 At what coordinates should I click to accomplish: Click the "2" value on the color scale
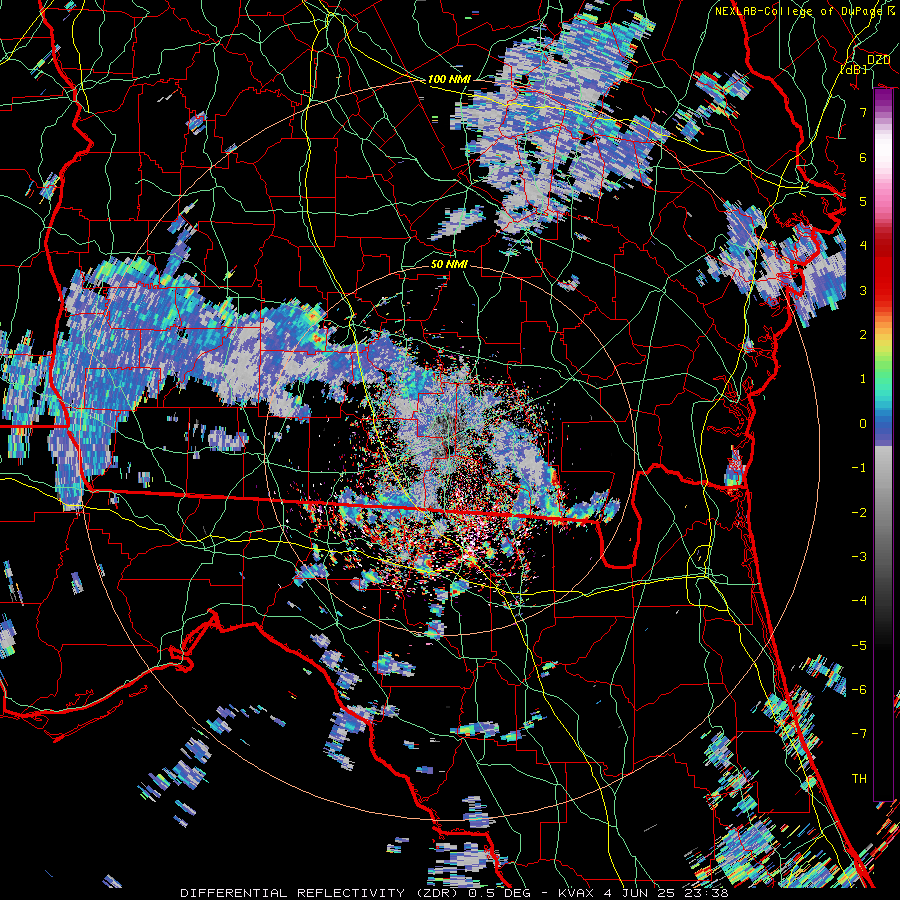862,335
